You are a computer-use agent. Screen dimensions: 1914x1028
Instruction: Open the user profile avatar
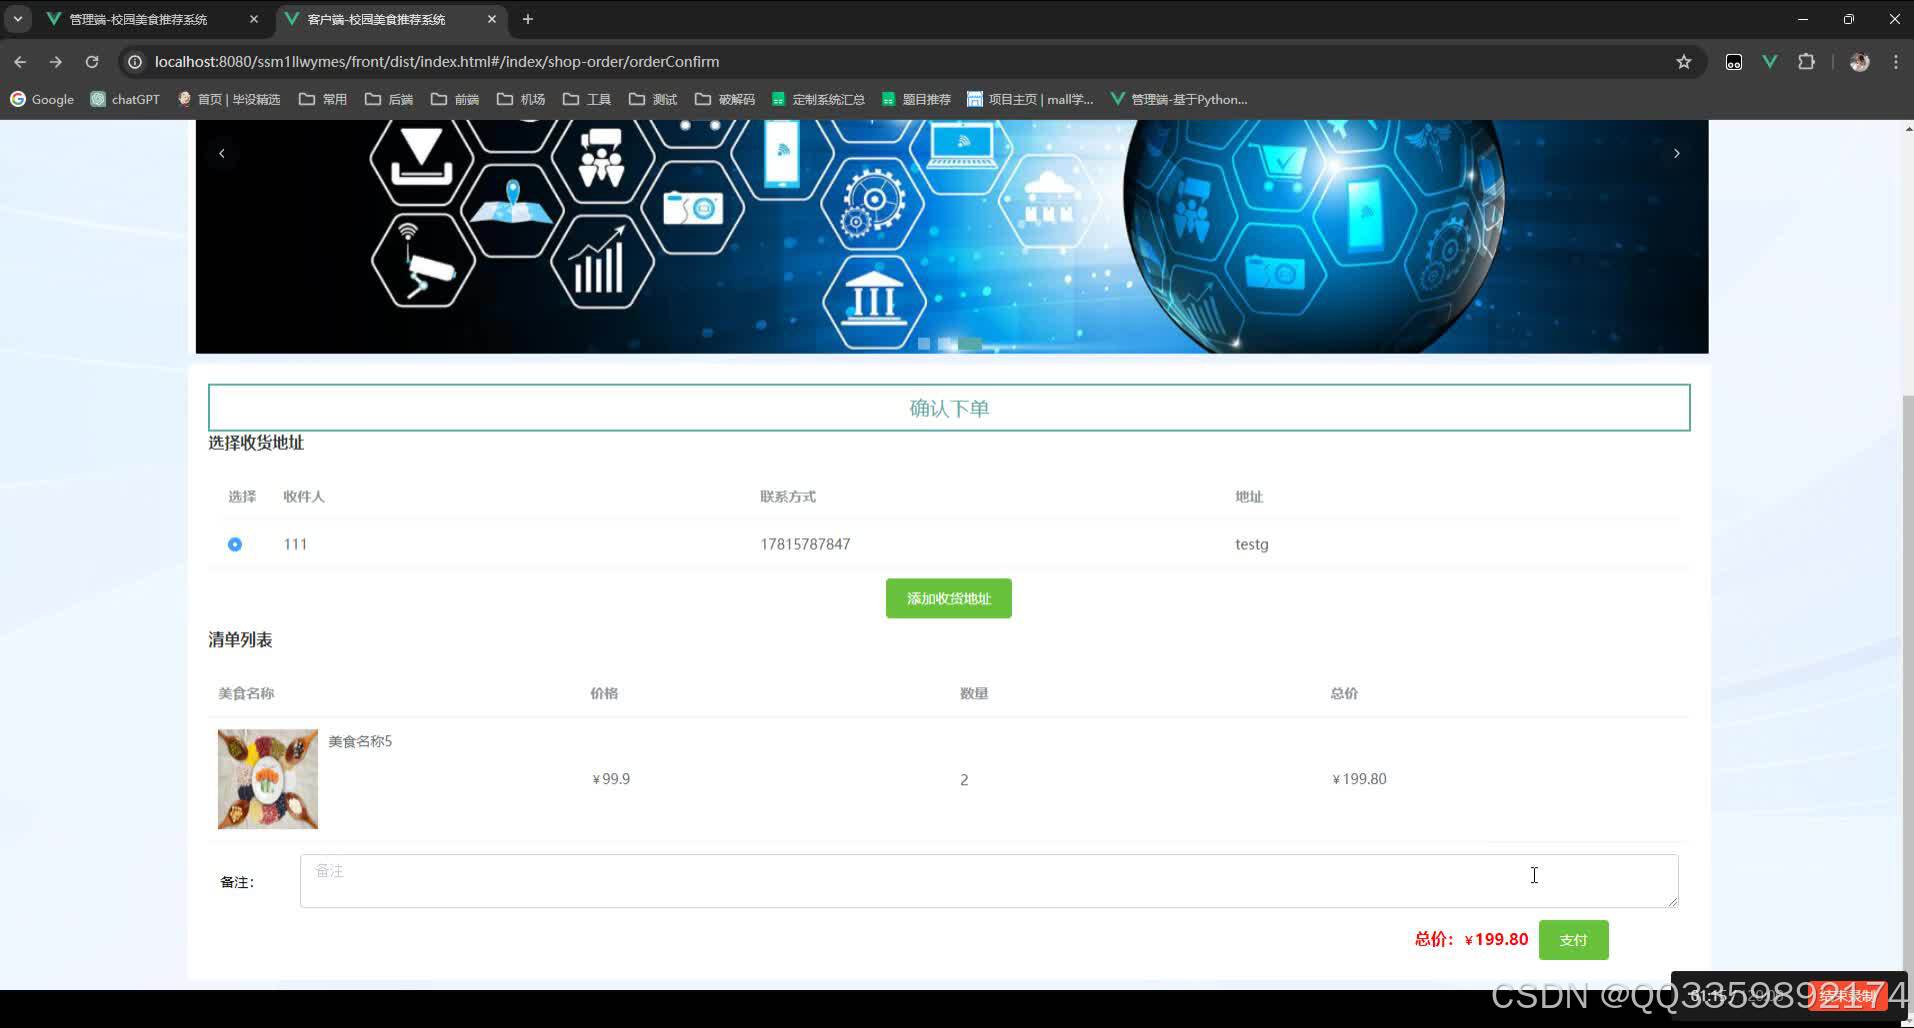pyautogui.click(x=1860, y=62)
